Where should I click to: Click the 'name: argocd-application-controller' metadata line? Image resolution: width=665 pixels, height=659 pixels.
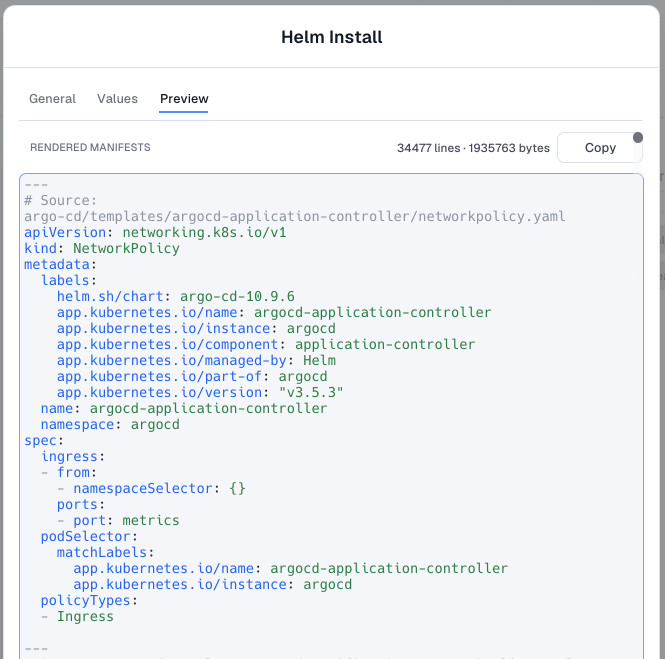point(184,408)
